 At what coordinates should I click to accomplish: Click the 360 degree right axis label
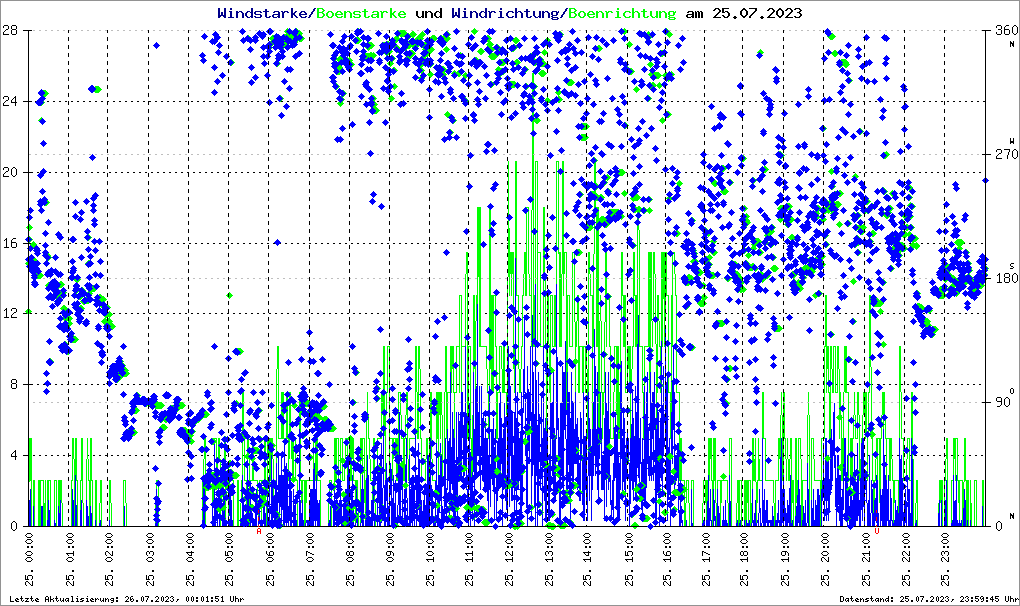tap(1006, 30)
